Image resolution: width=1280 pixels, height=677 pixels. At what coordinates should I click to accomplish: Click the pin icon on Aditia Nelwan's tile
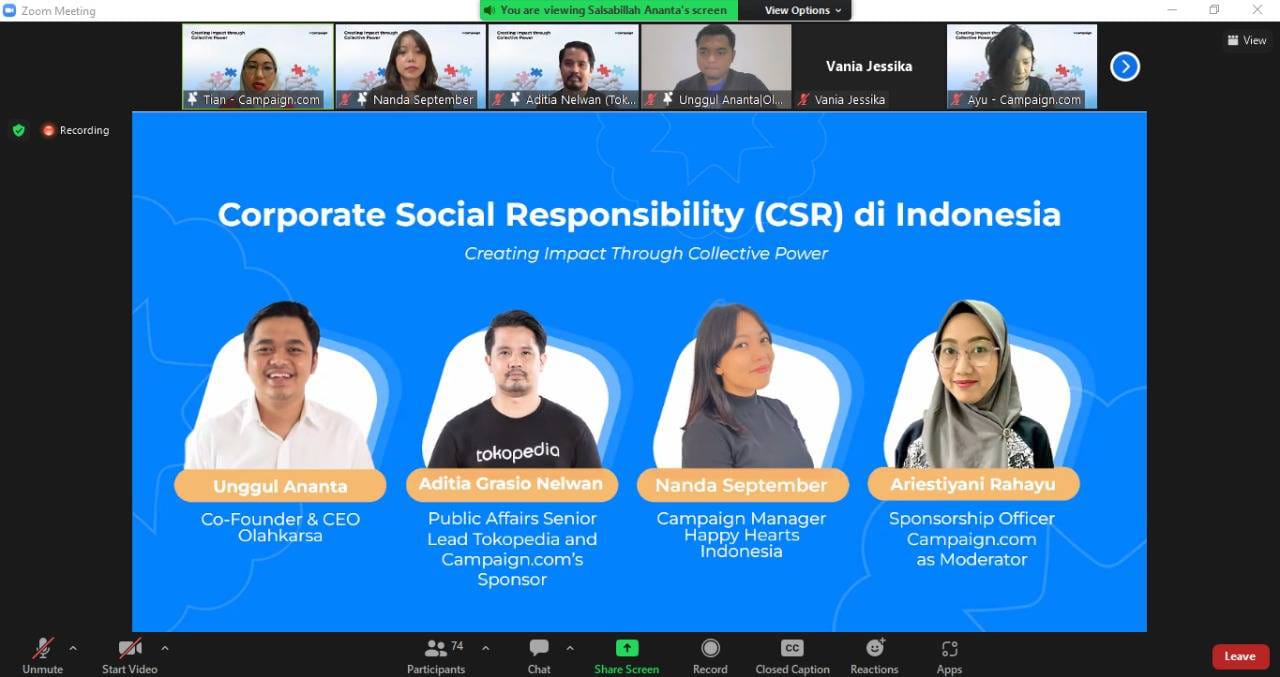point(515,99)
